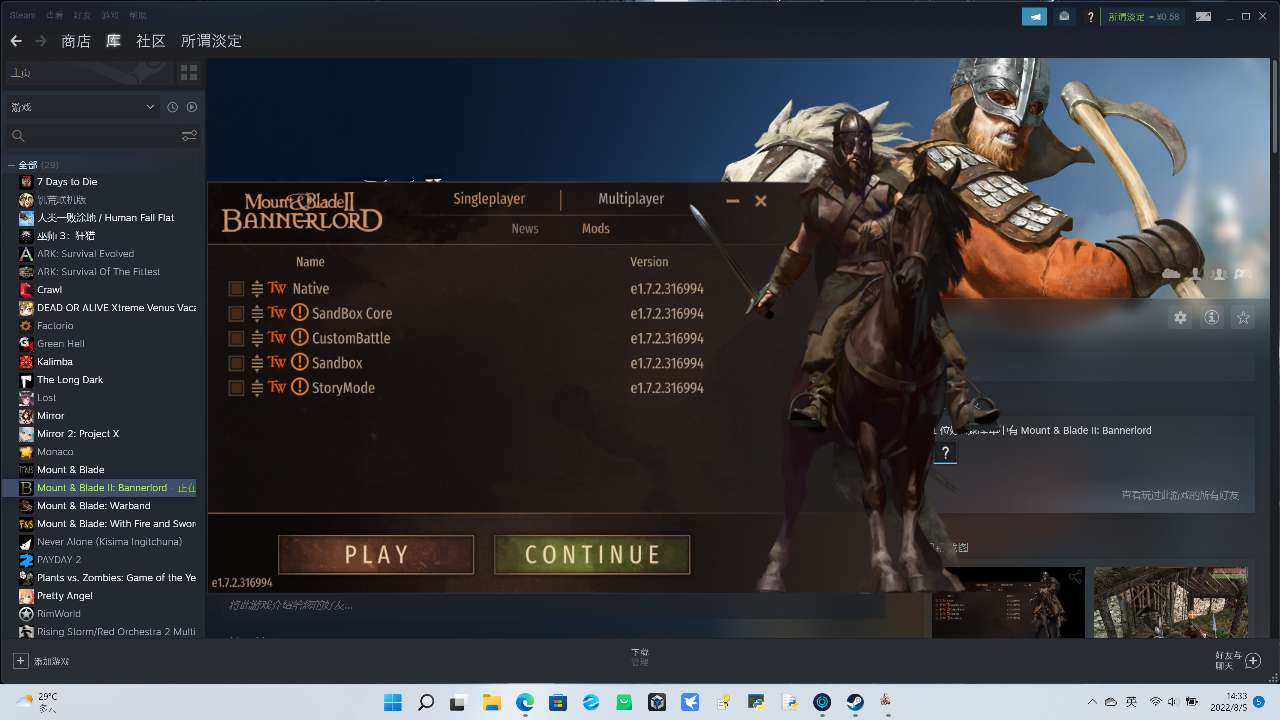1280x720 pixels.
Task: Open friends and chat plus icon
Action: 1252,661
